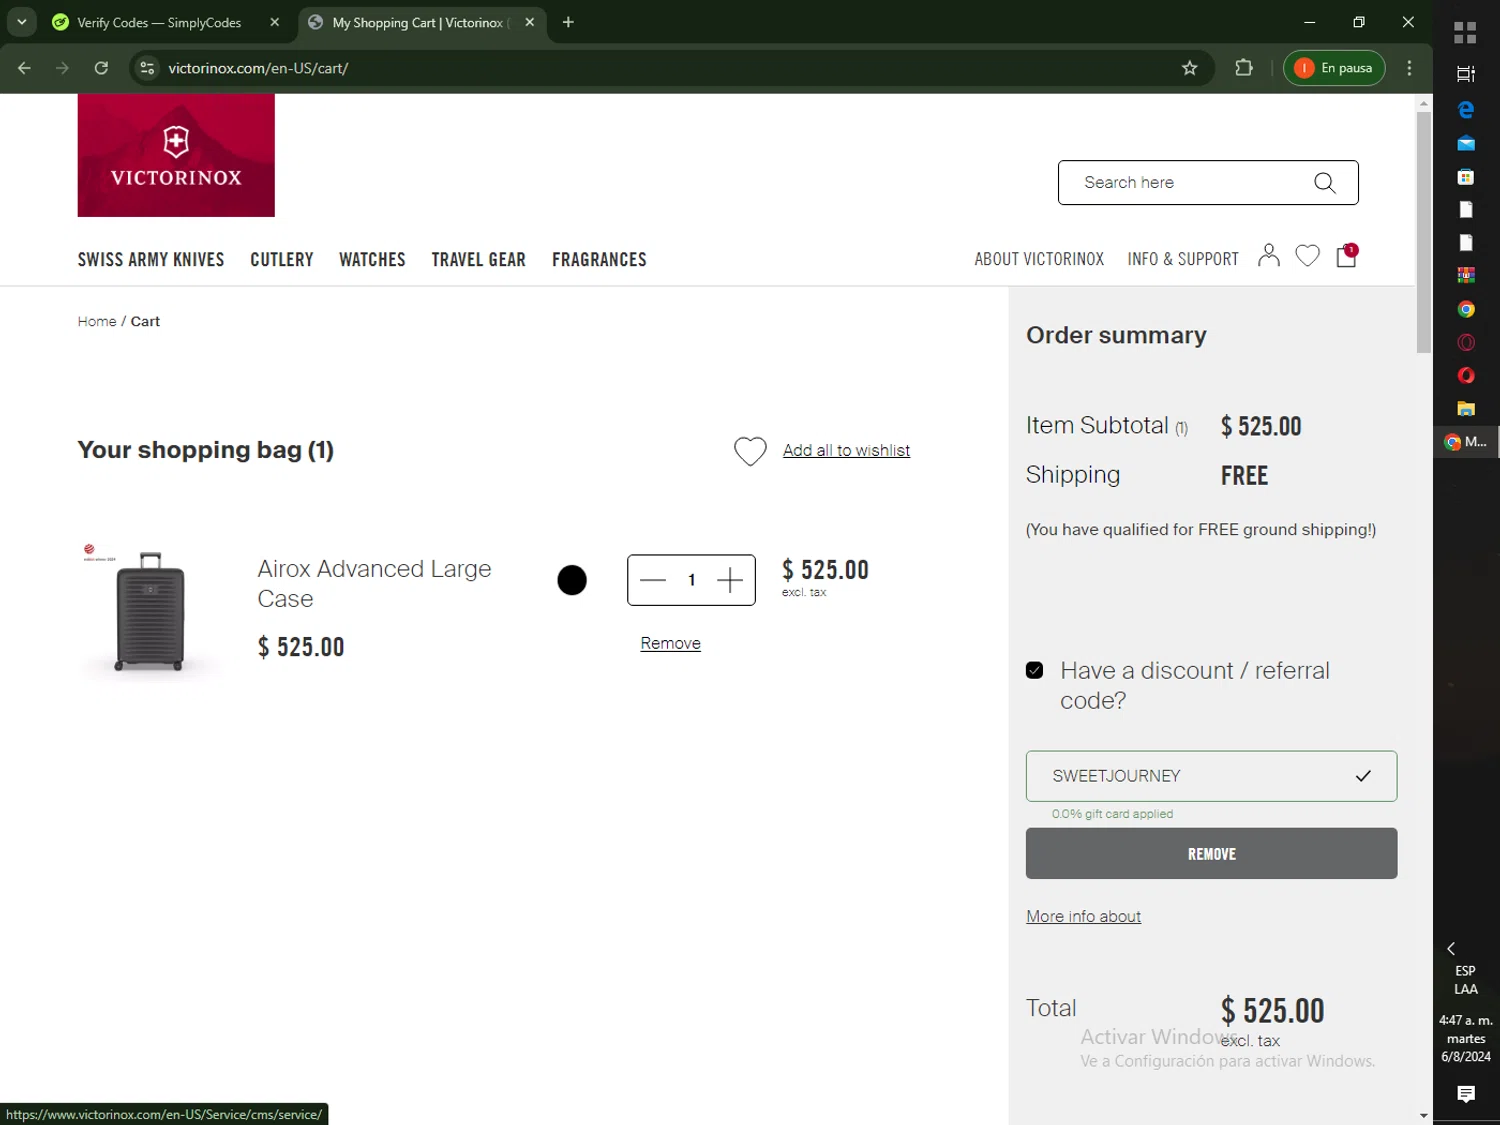Viewport: 1500px width, 1125px height.
Task: Click the Victorinox logo
Action: 176,155
